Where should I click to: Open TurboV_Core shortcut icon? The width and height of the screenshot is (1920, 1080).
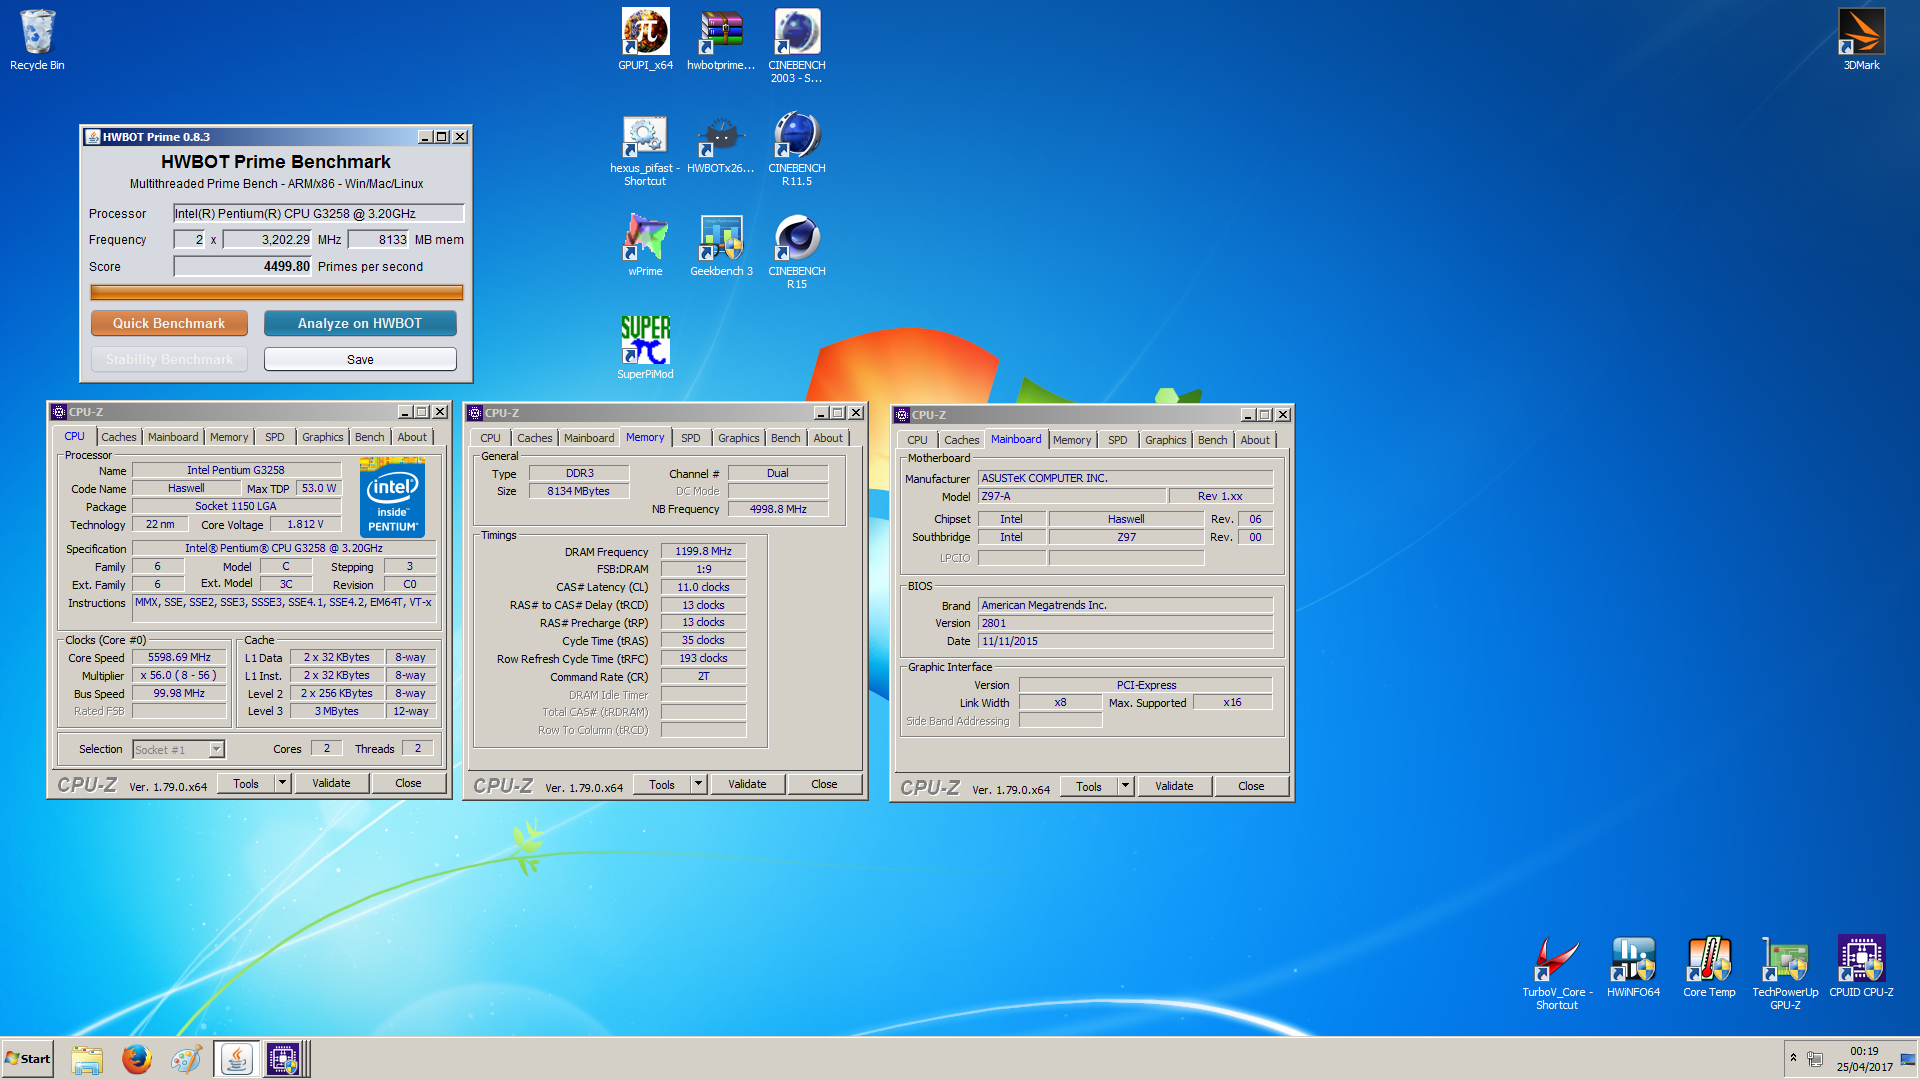coord(1557,973)
